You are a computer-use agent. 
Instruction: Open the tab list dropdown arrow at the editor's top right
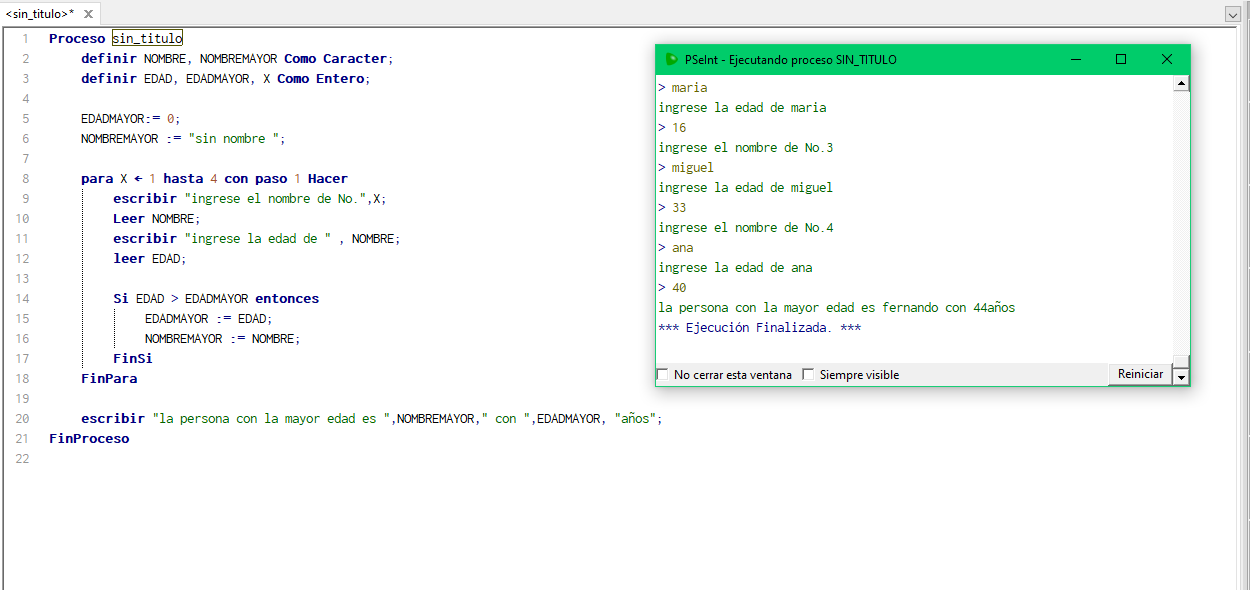pyautogui.click(x=1233, y=14)
